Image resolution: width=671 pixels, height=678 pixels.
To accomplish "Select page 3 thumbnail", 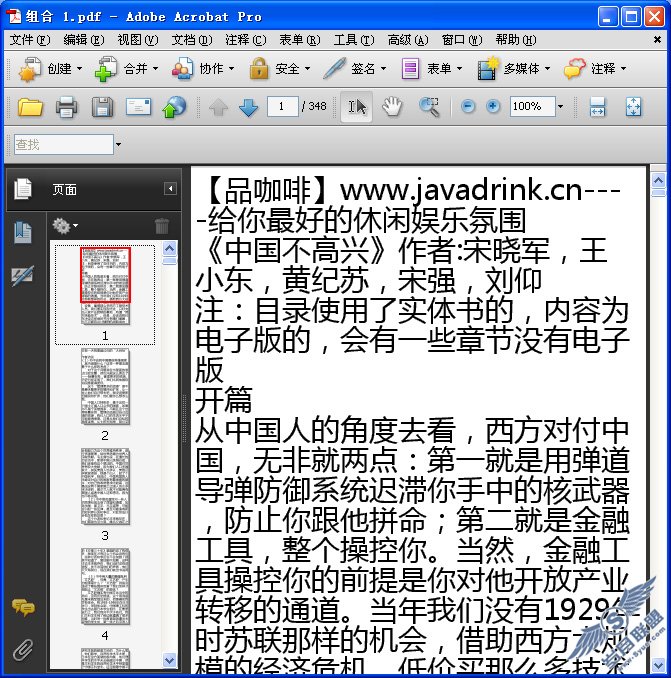I will coord(105,486).
